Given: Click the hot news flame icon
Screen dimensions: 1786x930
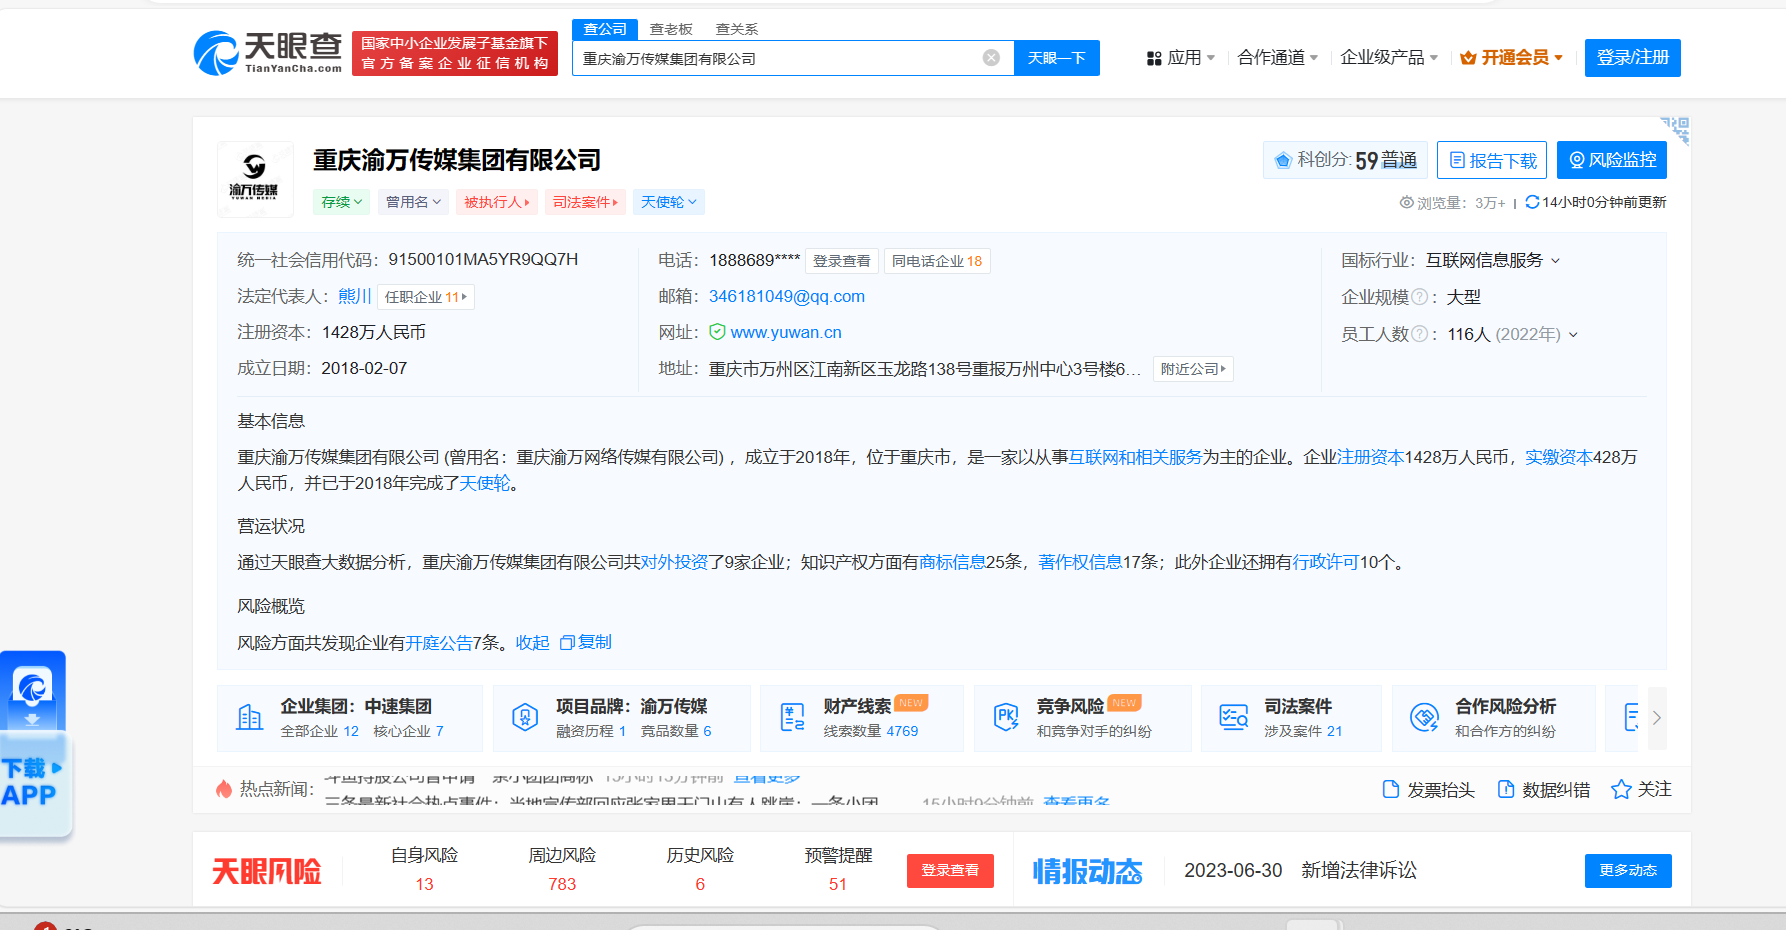Looking at the screenshot, I should 224,789.
